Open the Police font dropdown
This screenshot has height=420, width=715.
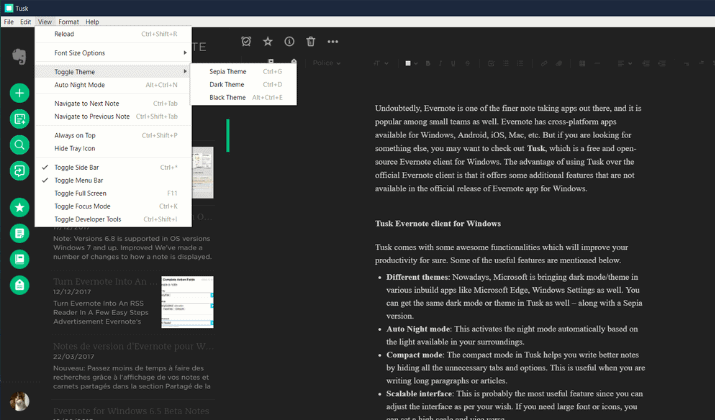326,63
